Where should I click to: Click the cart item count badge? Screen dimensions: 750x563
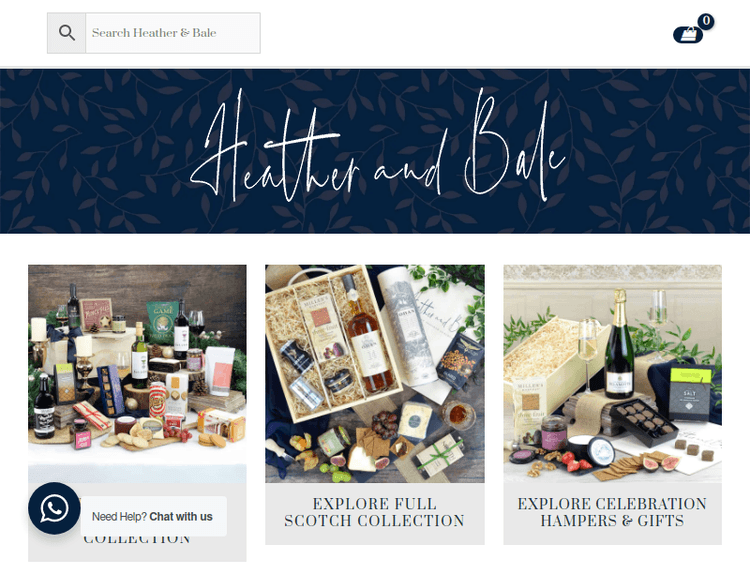pyautogui.click(x=706, y=22)
